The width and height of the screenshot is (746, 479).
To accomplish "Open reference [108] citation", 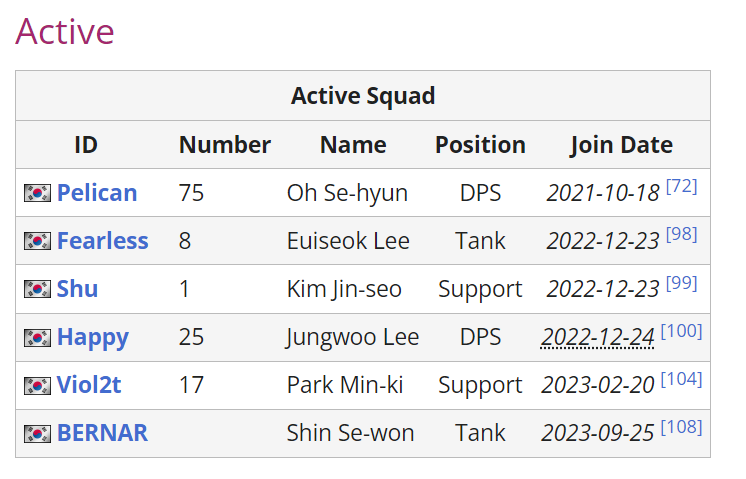I will click(x=681, y=427).
